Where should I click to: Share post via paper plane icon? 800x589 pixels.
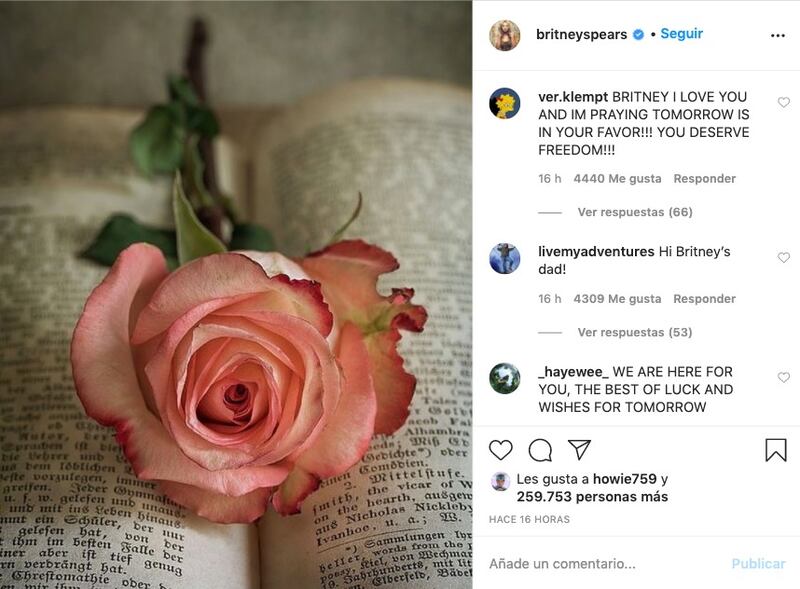pos(579,450)
